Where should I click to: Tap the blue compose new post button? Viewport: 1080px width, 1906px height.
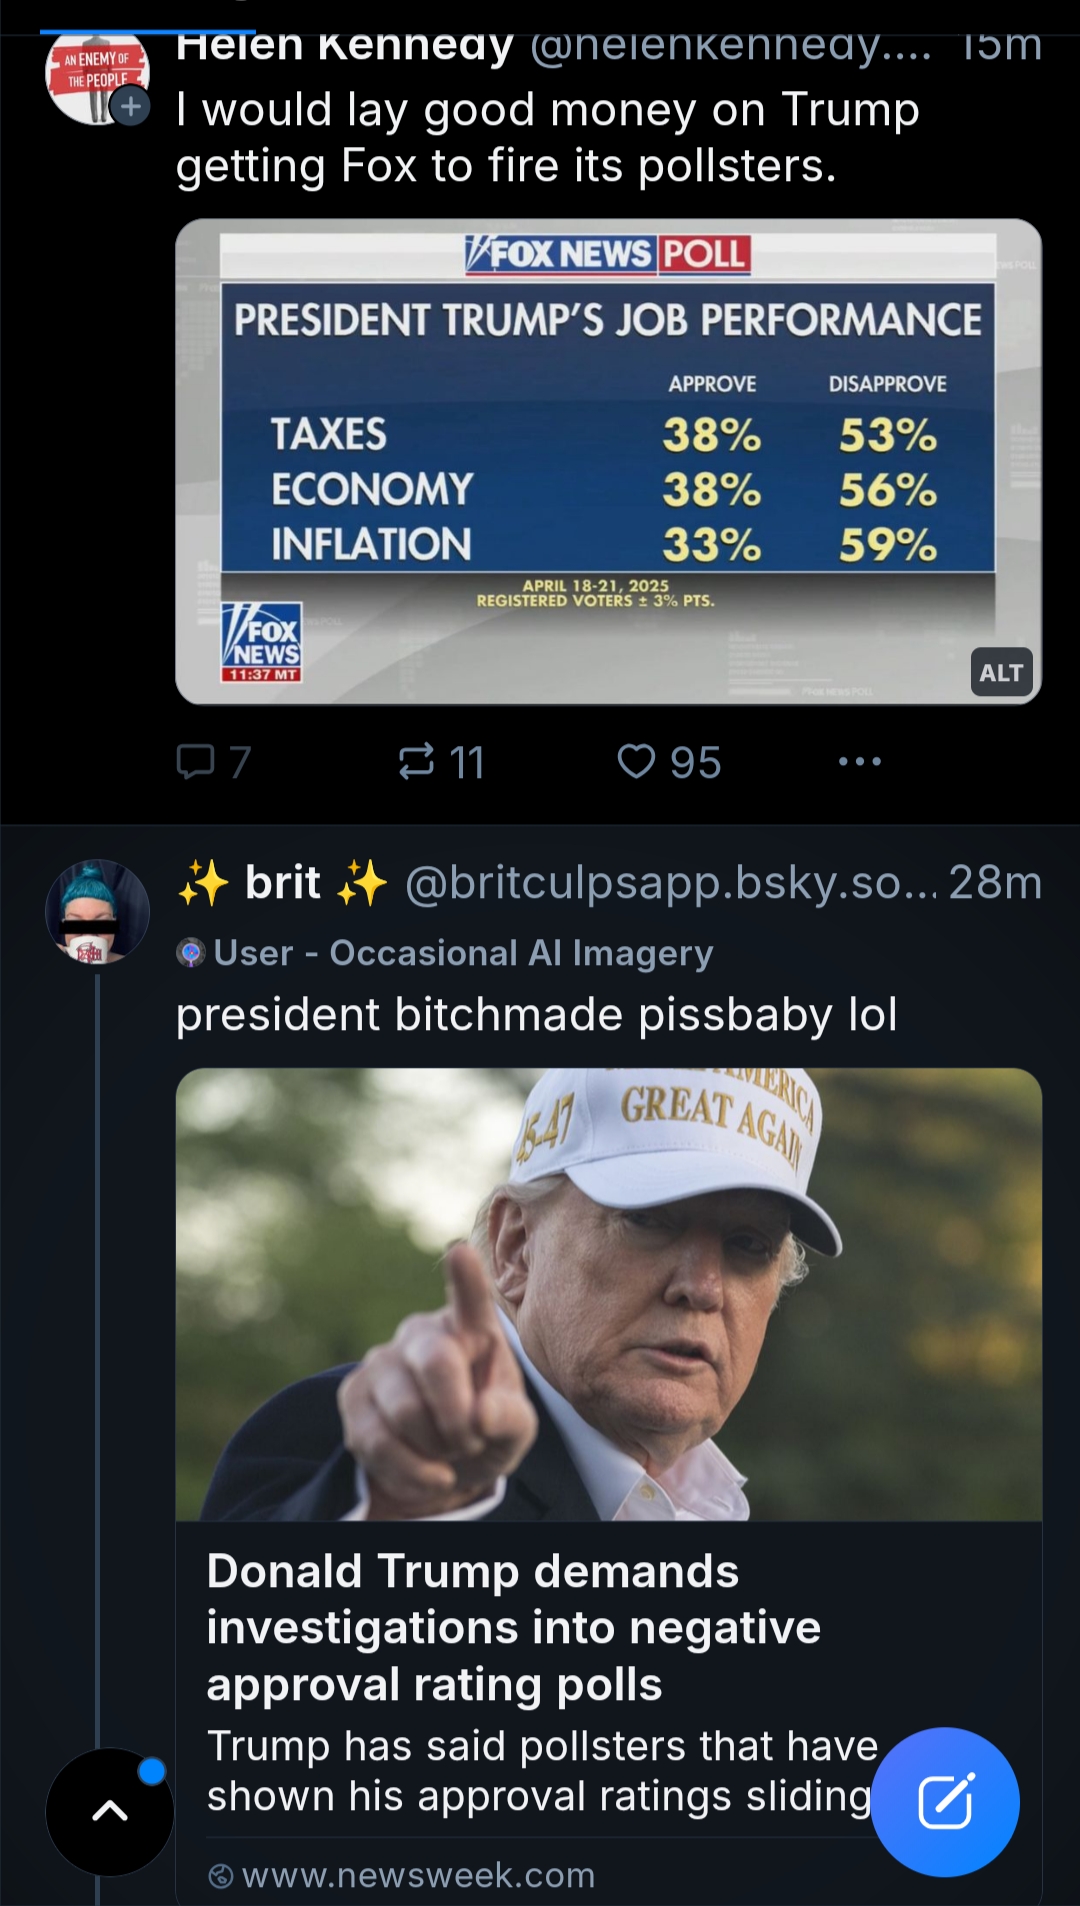click(945, 1802)
